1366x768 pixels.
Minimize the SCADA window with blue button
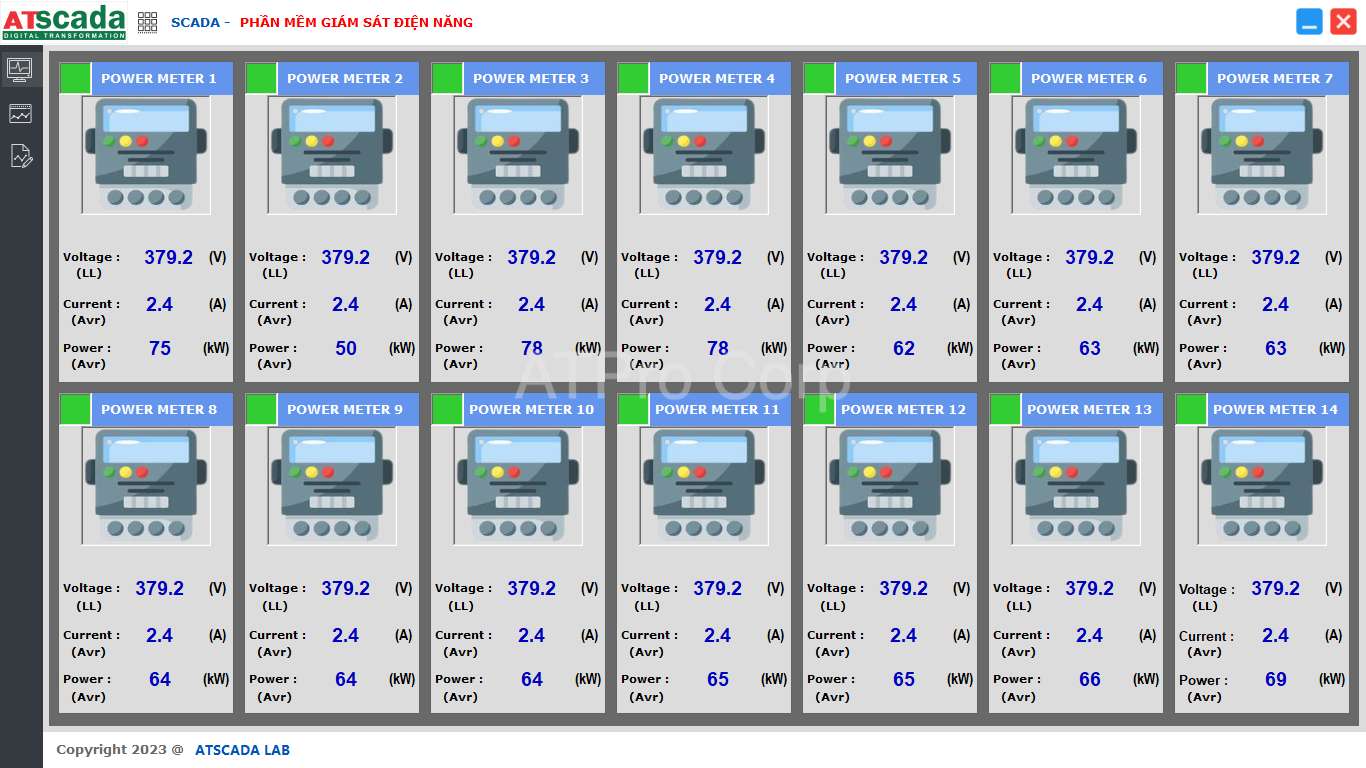[1309, 22]
